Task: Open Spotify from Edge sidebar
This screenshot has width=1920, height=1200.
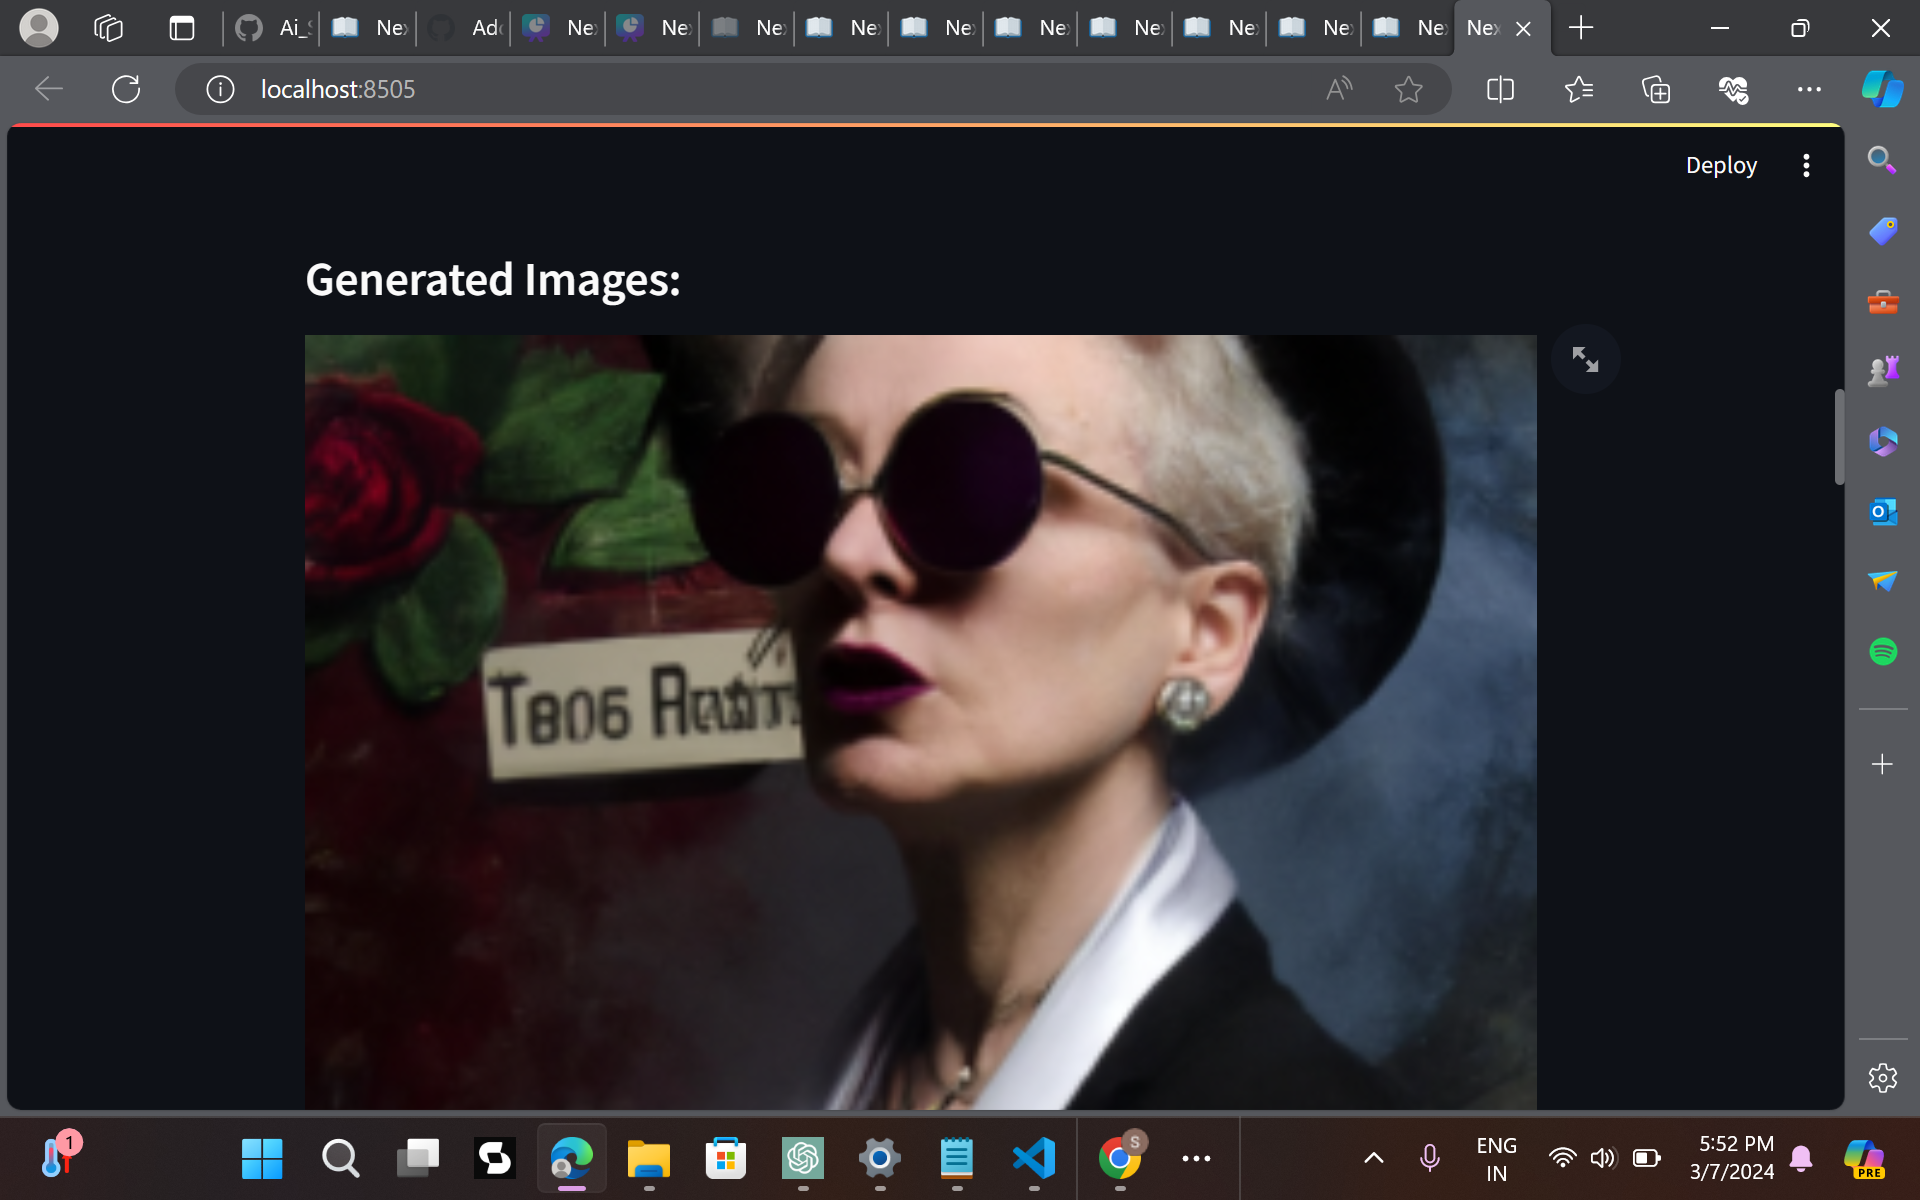Action: pos(1882,651)
